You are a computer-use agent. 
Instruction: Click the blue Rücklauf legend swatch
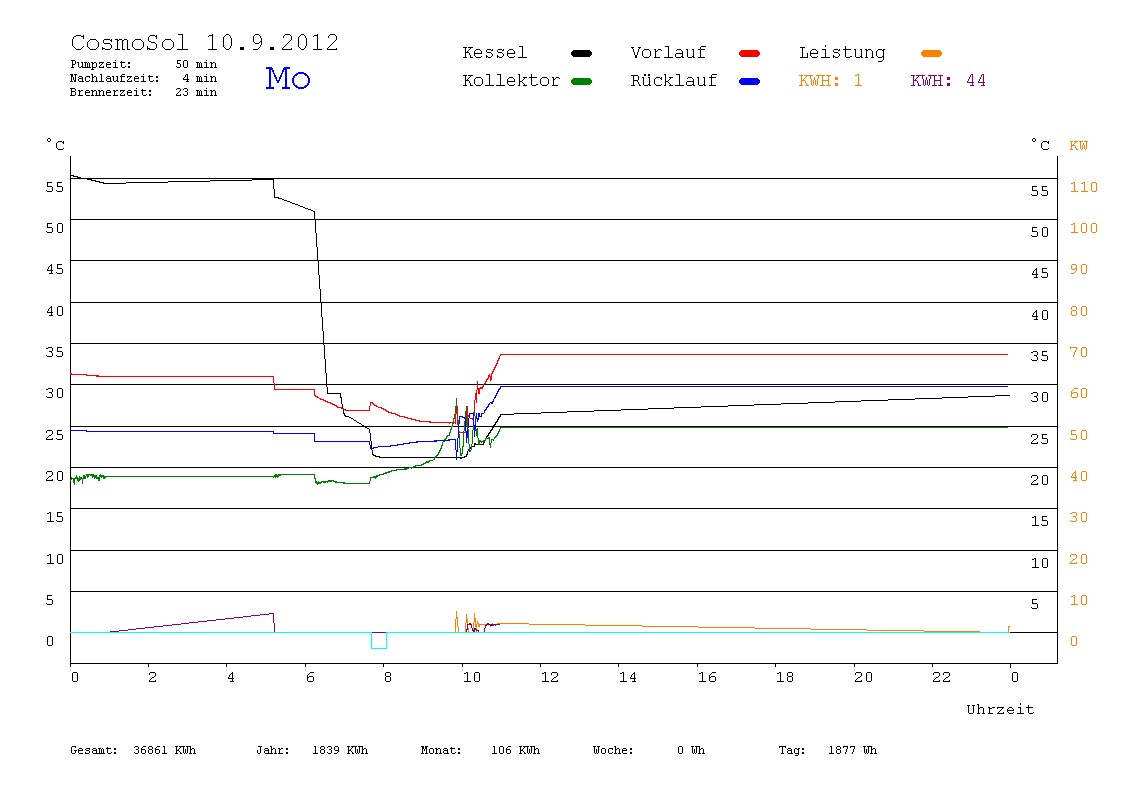pyautogui.click(x=750, y=81)
